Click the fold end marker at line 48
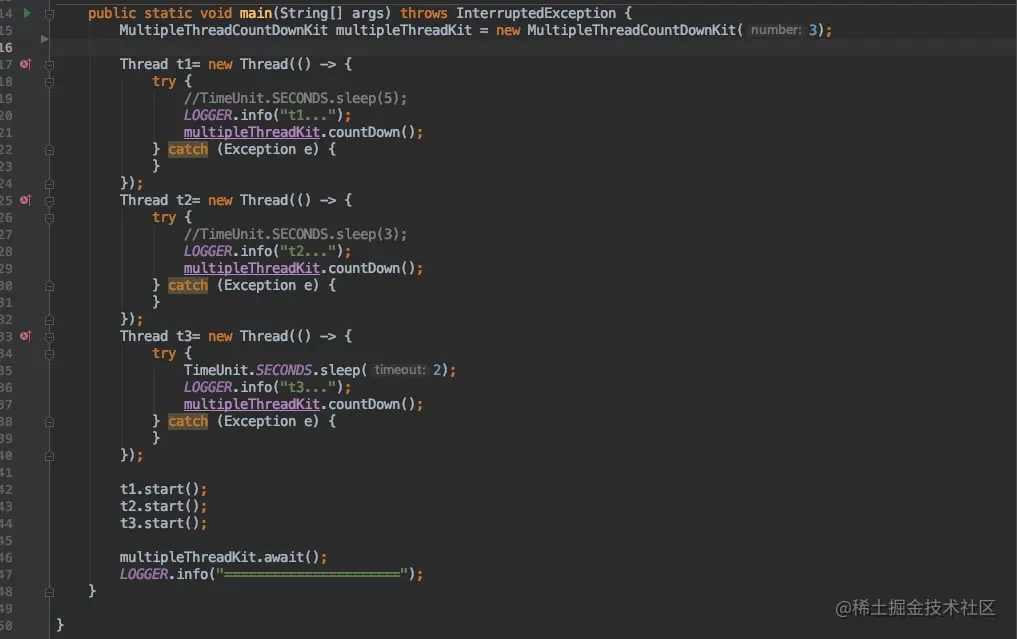Screen dimensions: 1017x639 pyautogui.click(x=49, y=592)
